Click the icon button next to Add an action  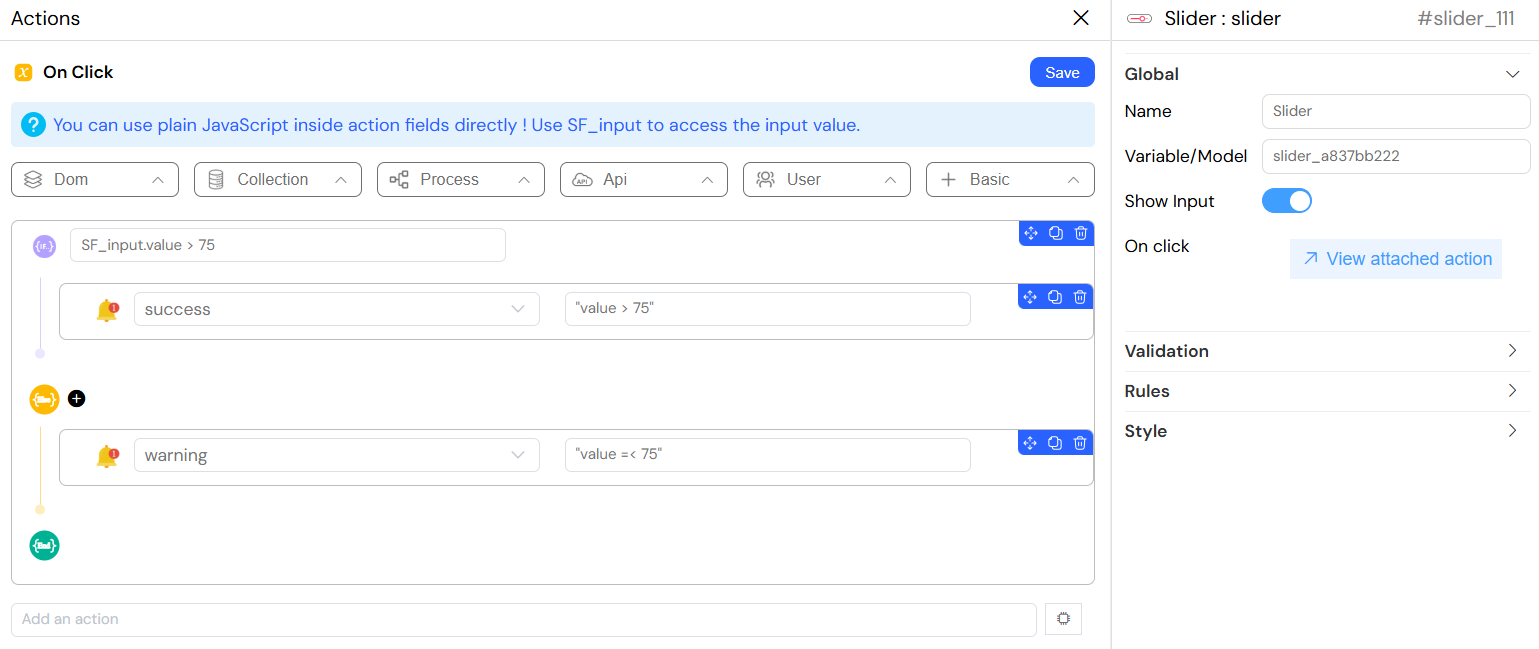coord(1063,619)
